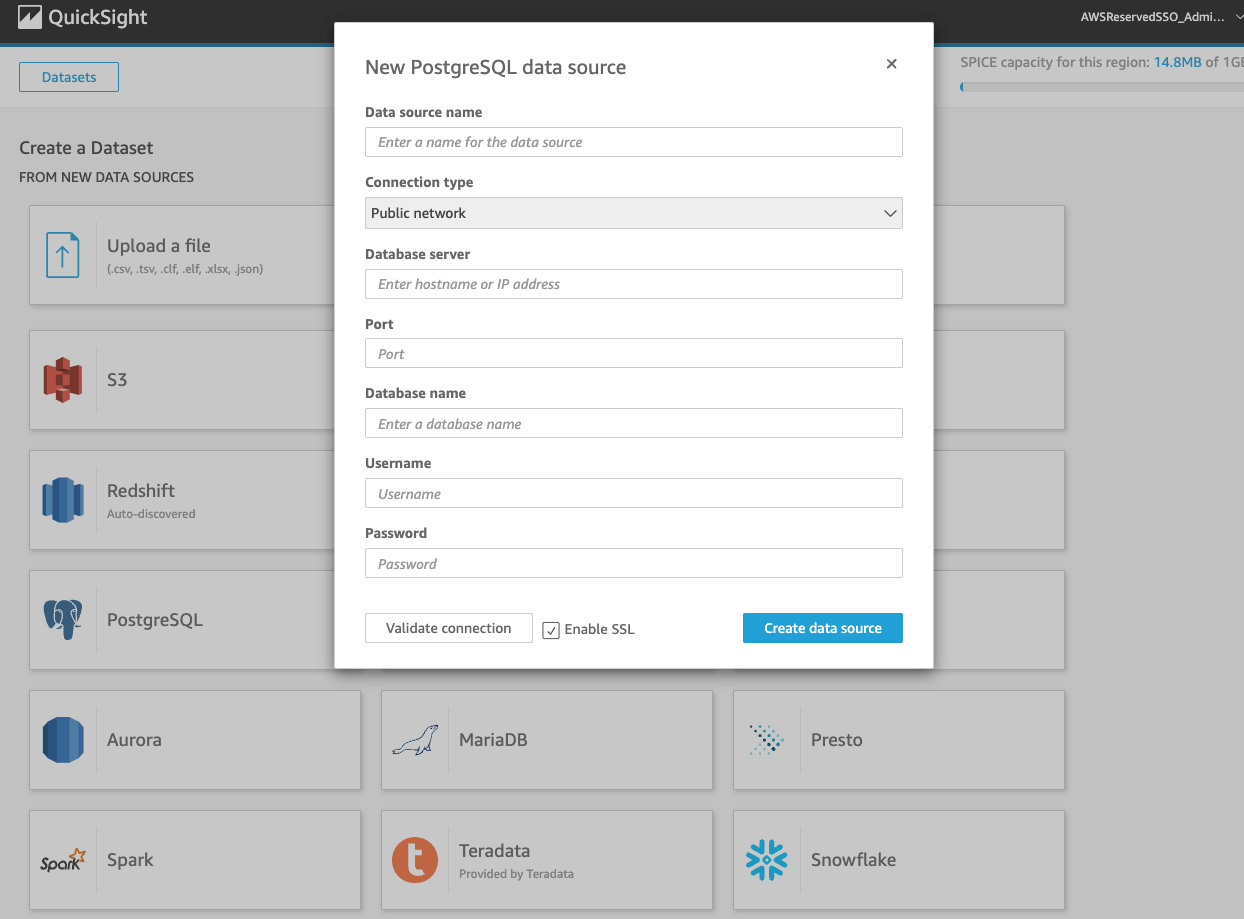Click the Create data source button
The image size is (1244, 919).
tap(822, 628)
